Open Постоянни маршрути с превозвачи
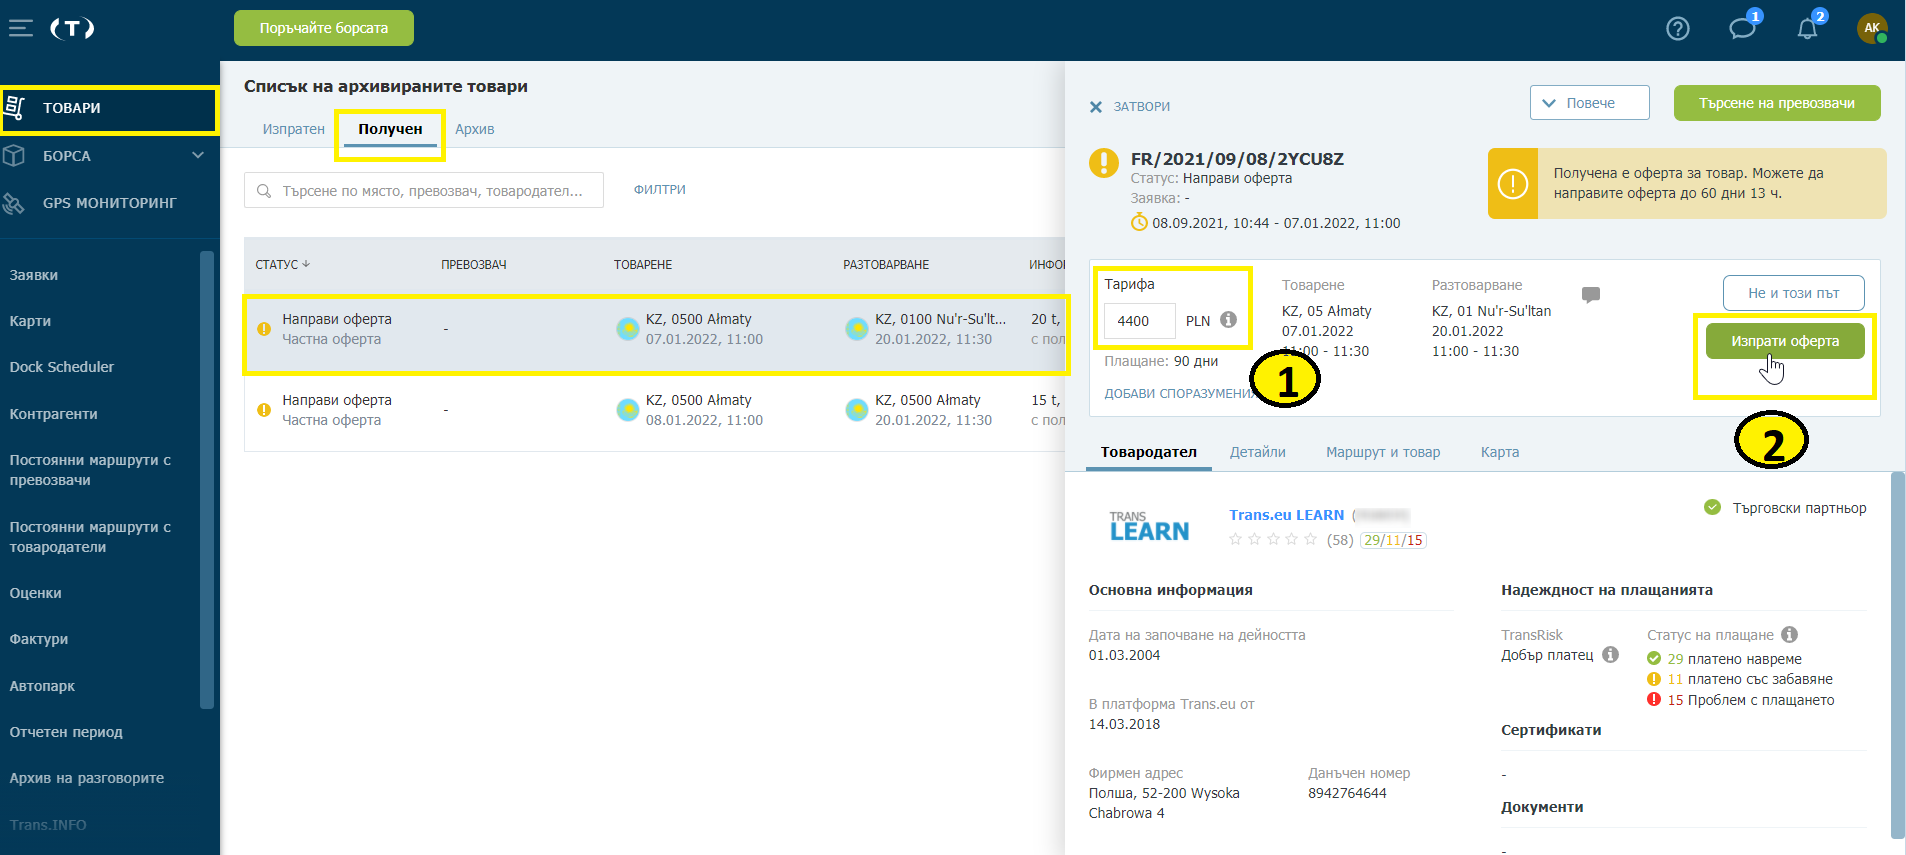Screen dimensions: 1906x855 pyautogui.click(x=90, y=470)
